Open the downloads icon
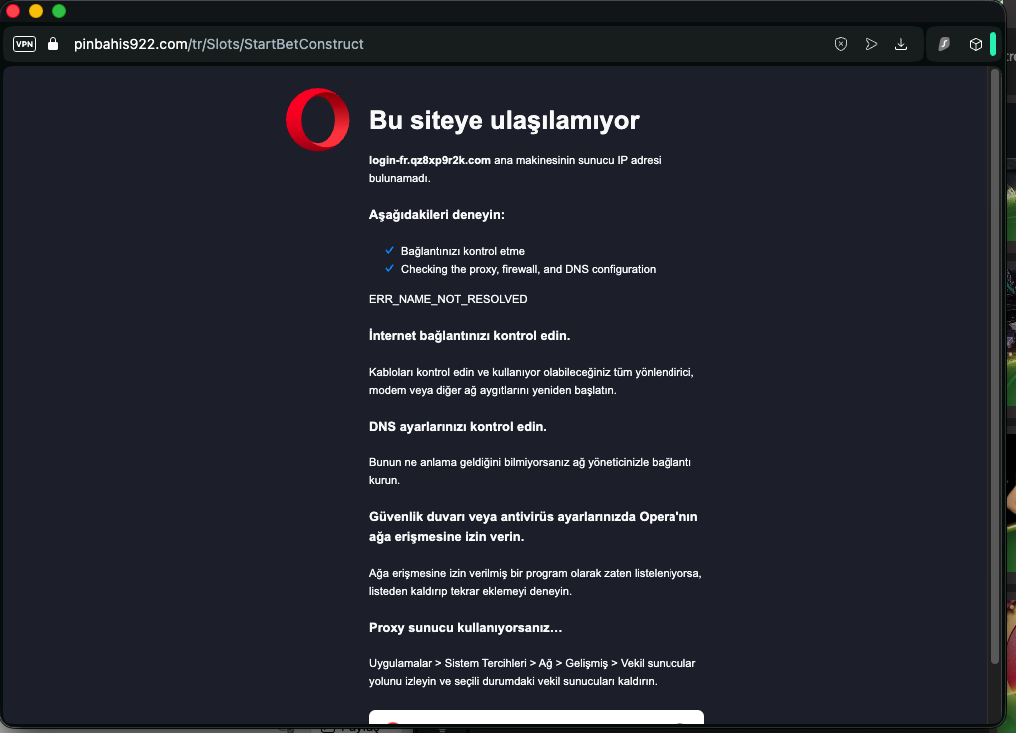Screen dimensions: 1016x733 point(901,44)
